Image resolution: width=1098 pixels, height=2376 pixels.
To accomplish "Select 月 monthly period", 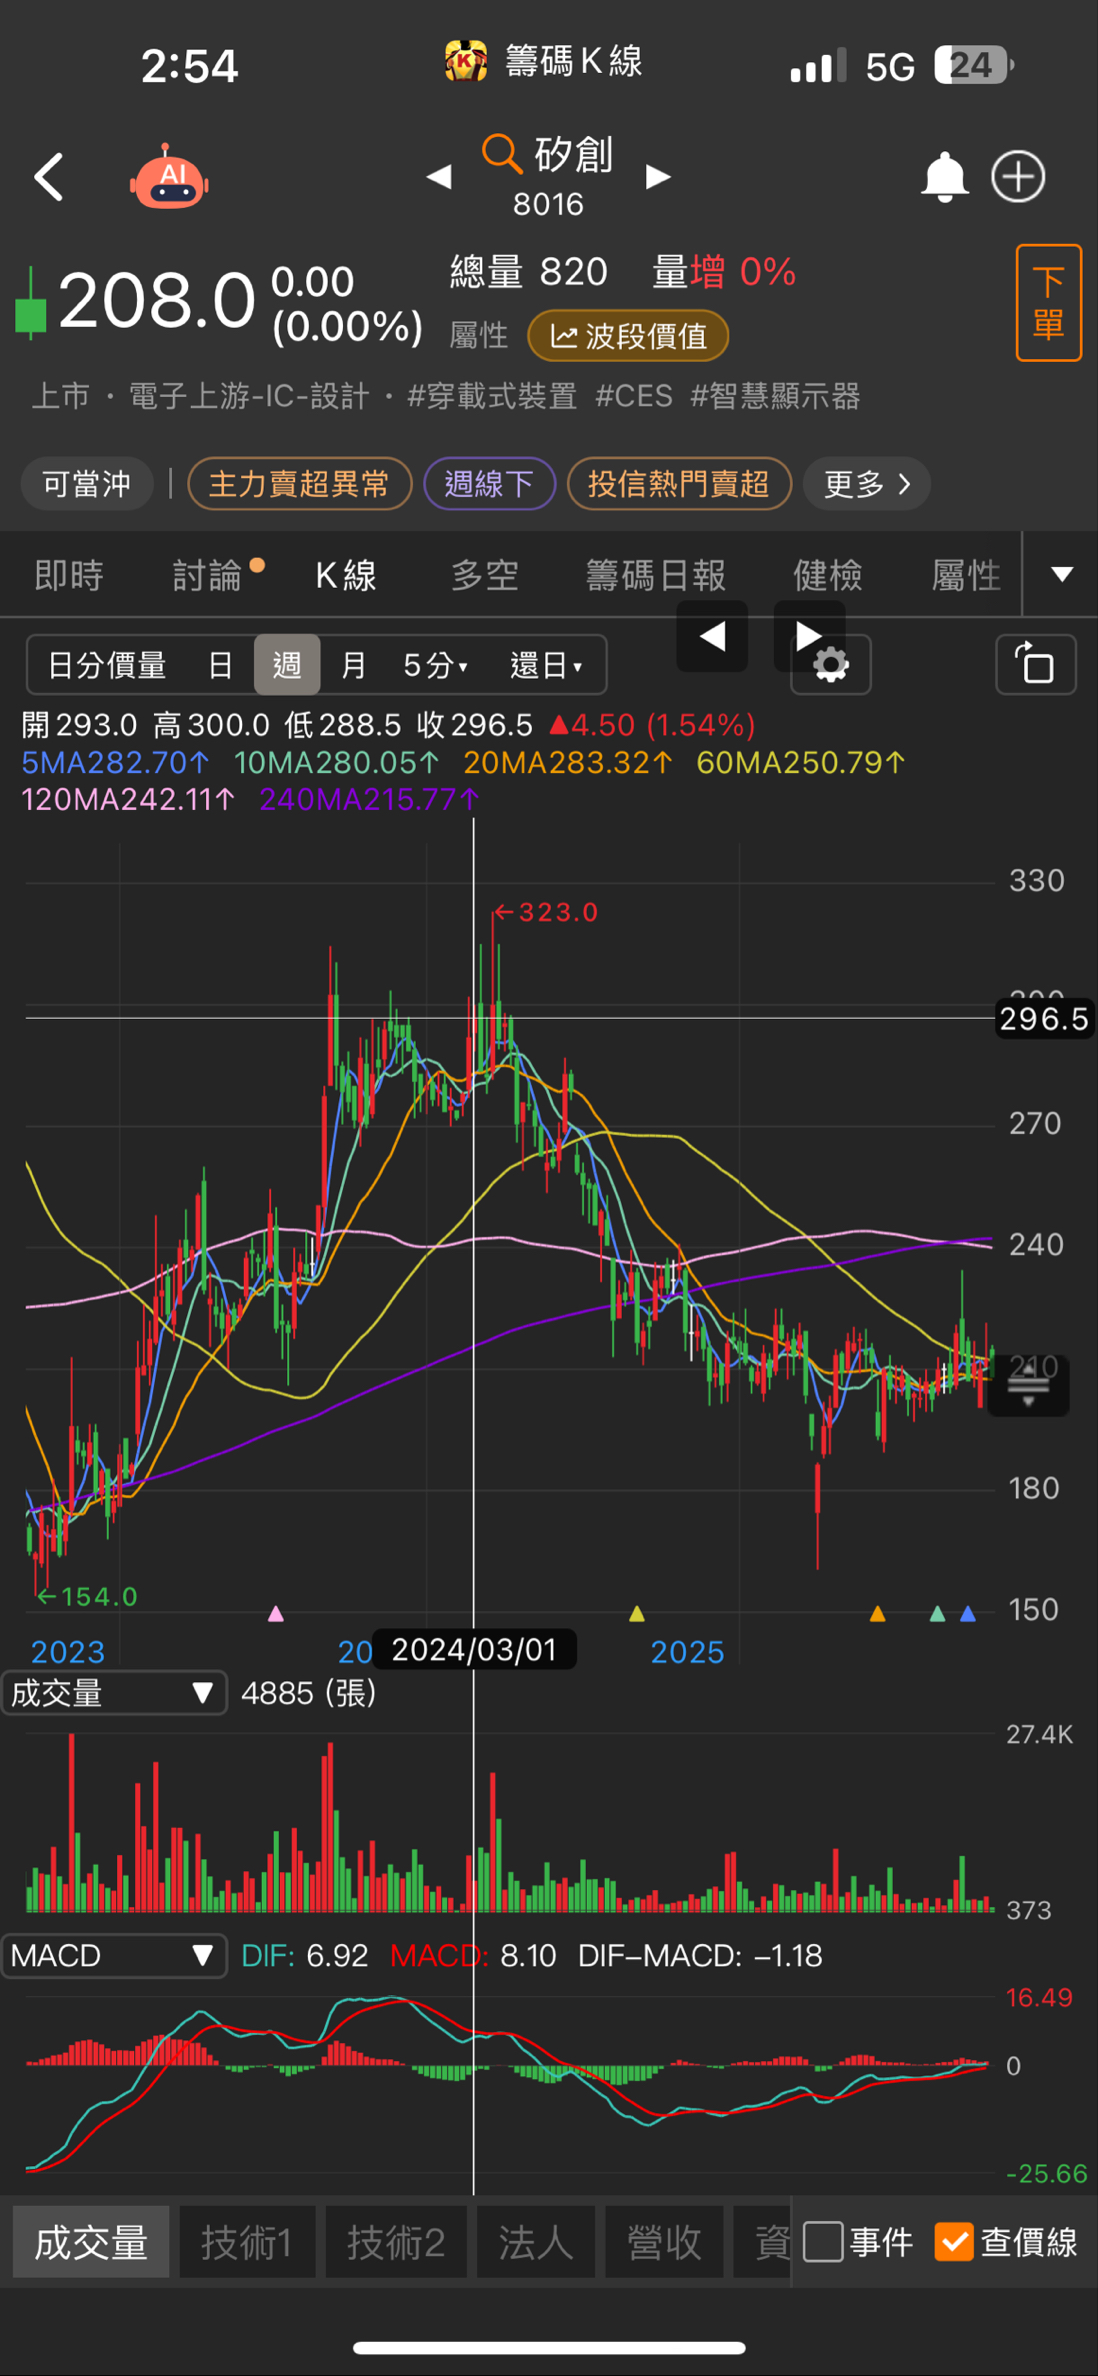I will (353, 665).
